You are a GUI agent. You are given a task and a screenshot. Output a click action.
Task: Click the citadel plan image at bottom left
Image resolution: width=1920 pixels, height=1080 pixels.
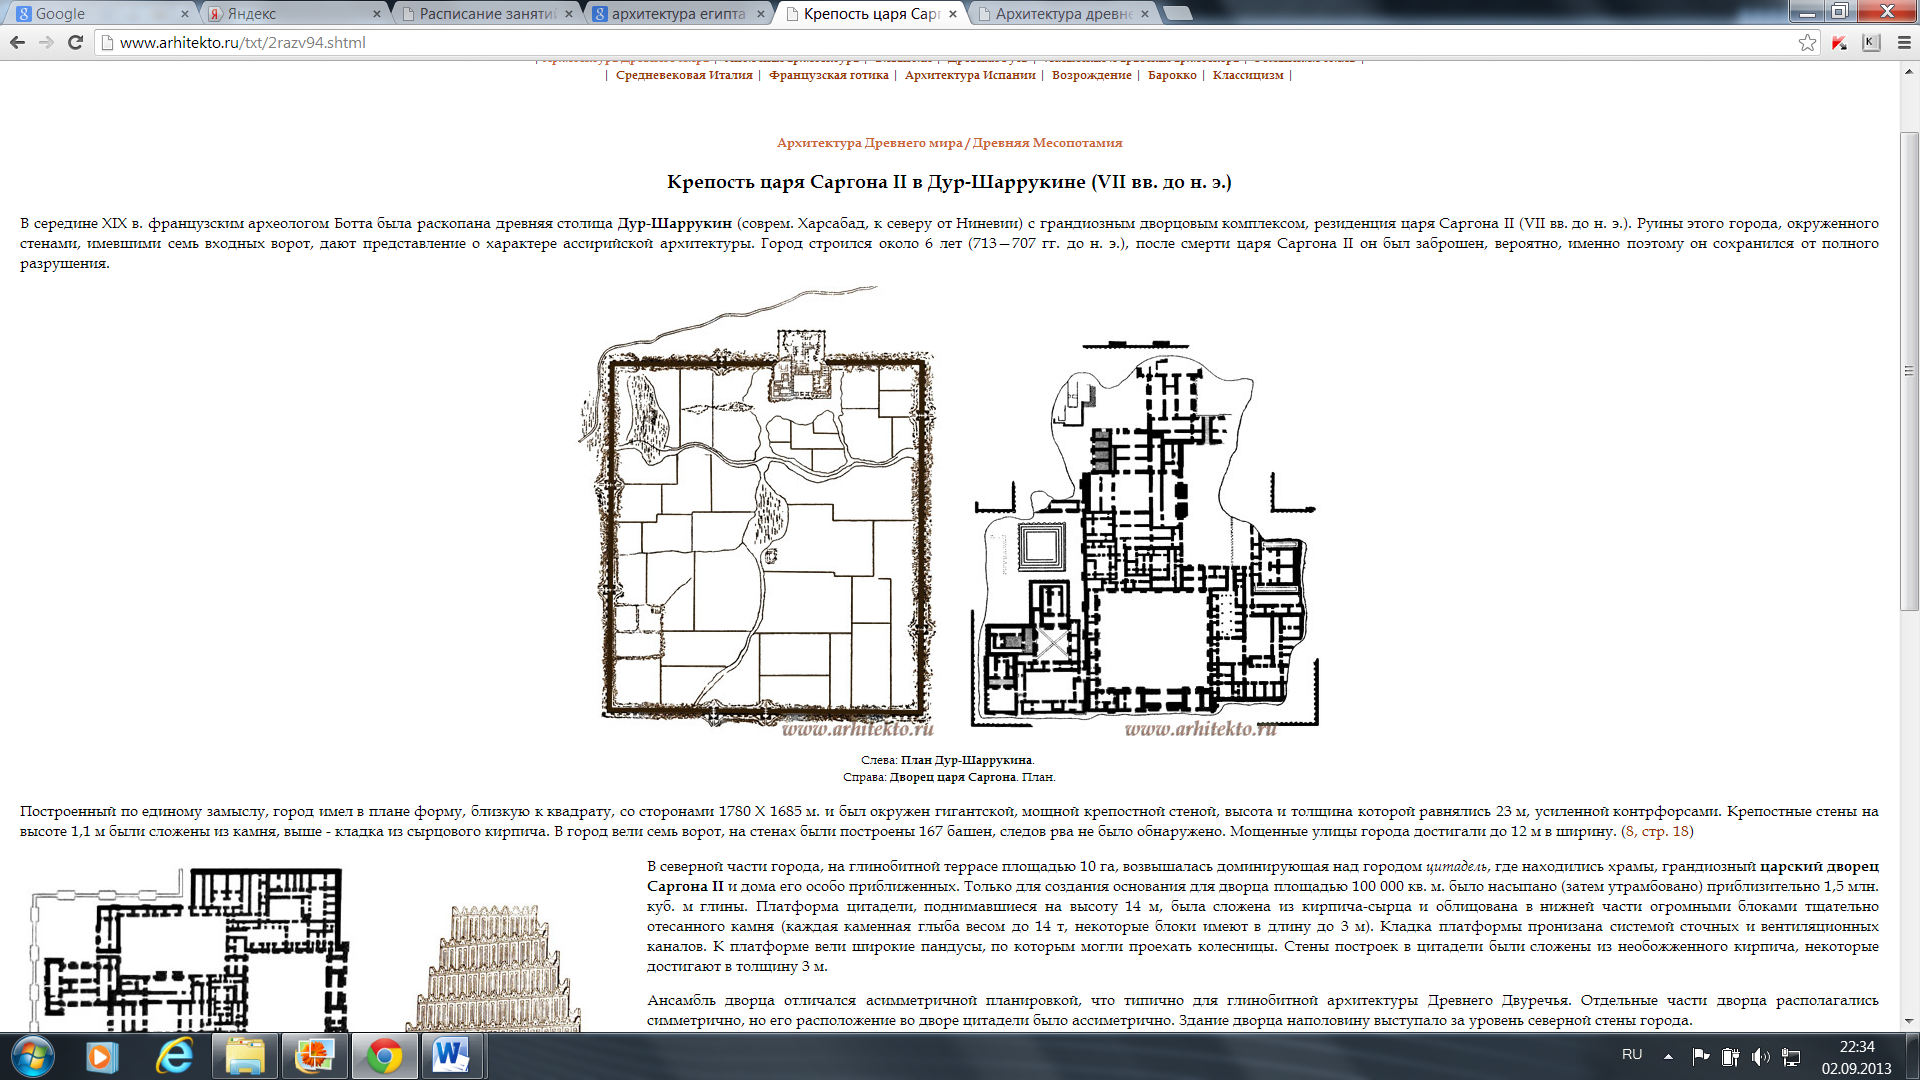190,949
